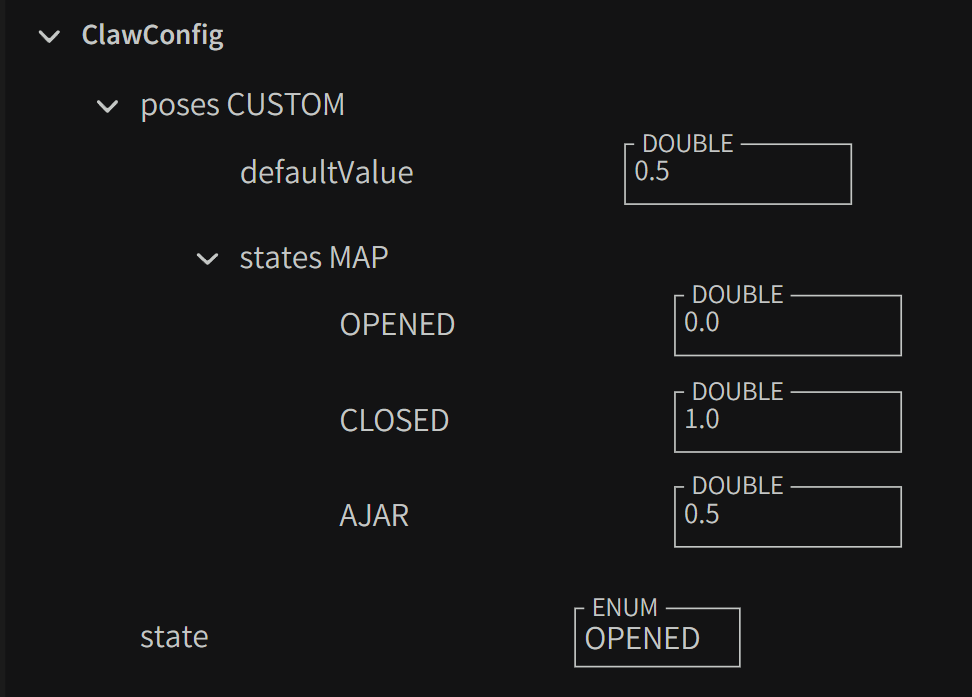Image resolution: width=972 pixels, height=697 pixels.
Task: Click the defaultValue input field containing 0.5
Action: click(737, 174)
